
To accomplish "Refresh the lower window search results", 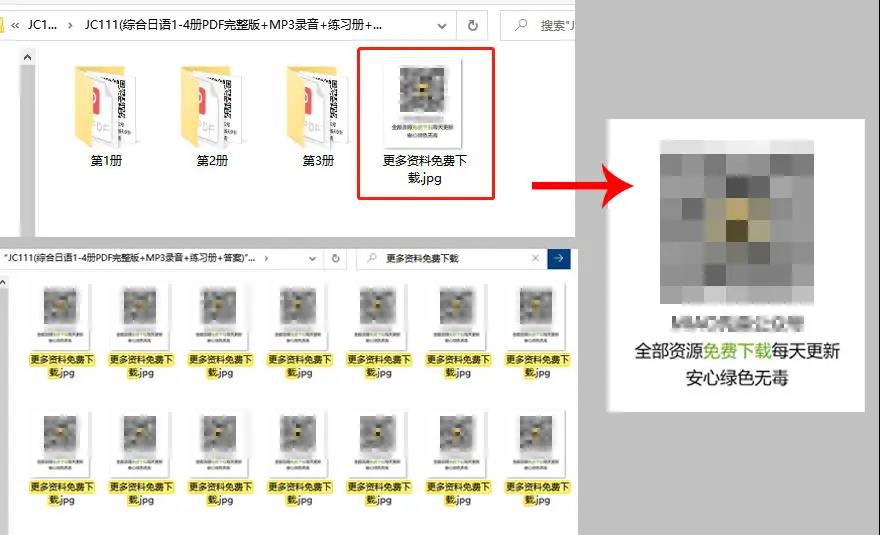I will tap(335, 258).
